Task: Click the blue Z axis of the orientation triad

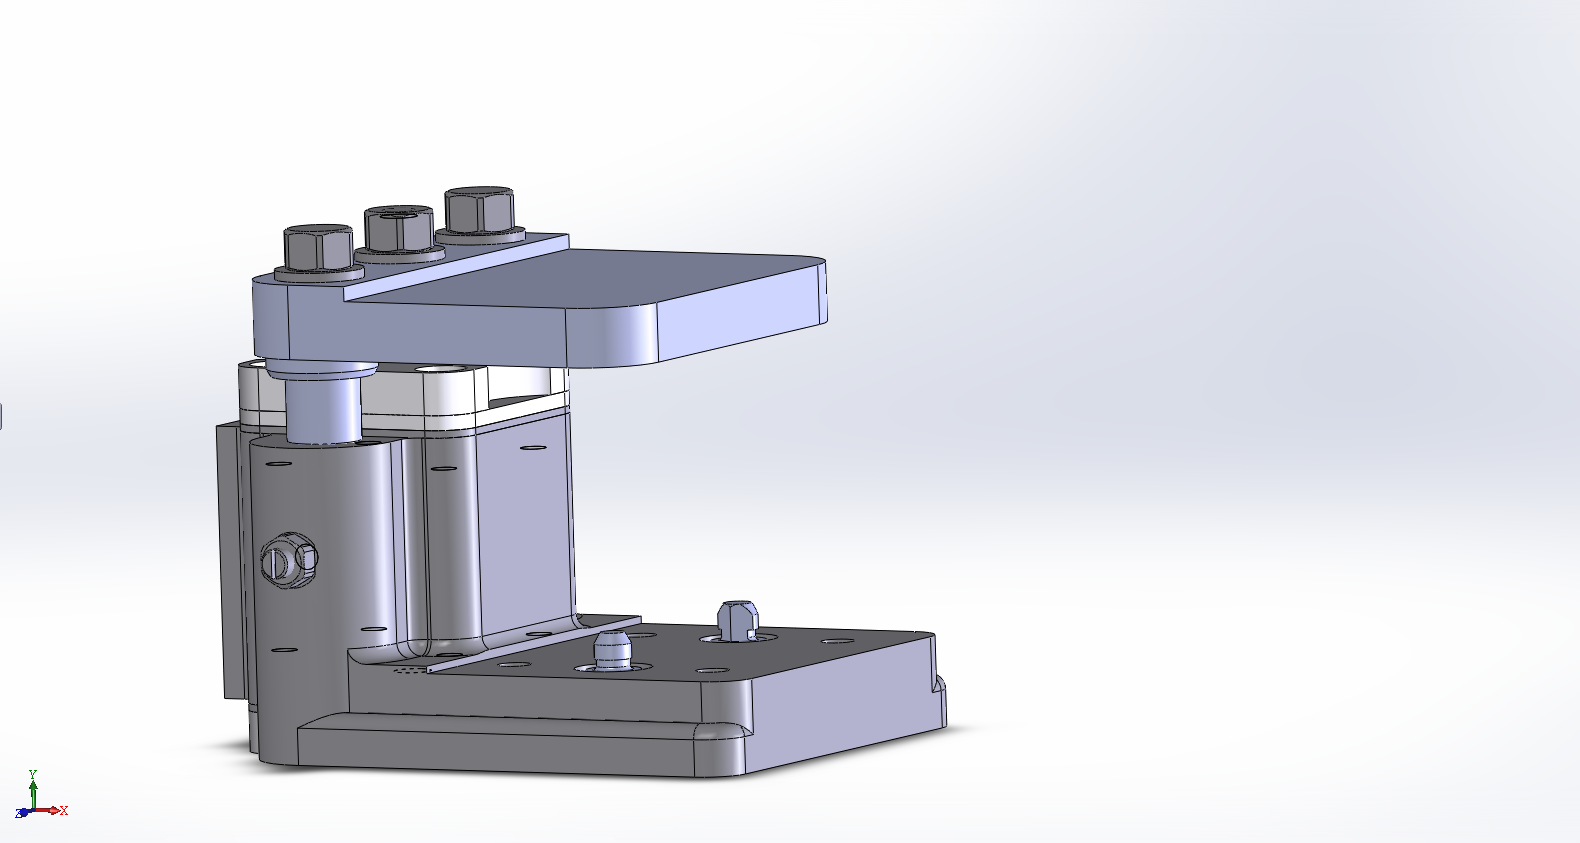Action: [23, 813]
